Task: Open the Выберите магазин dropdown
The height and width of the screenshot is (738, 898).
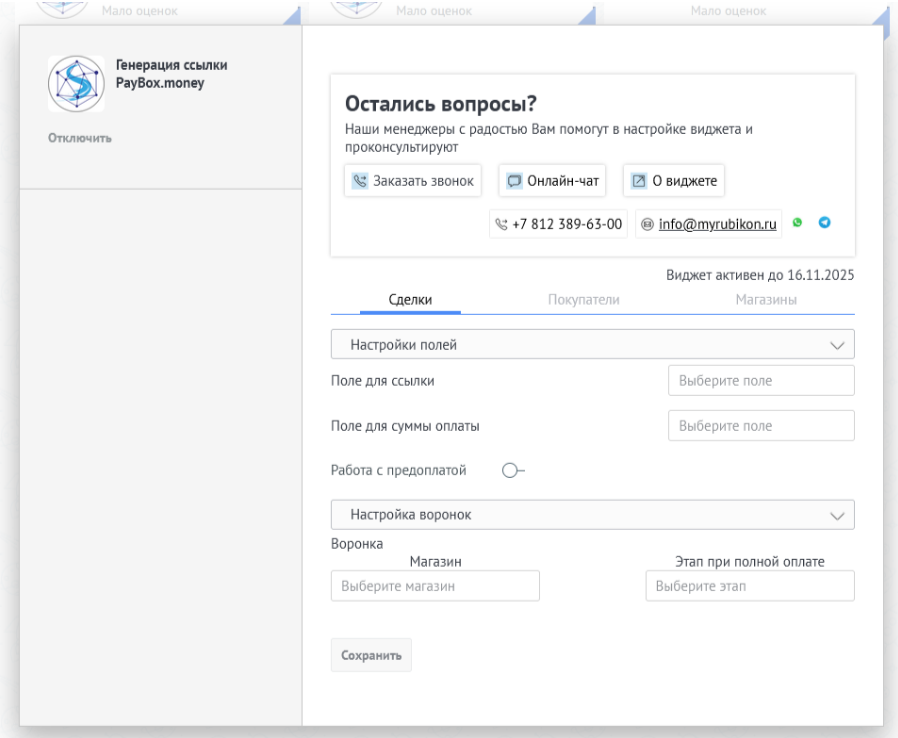Action: point(435,586)
